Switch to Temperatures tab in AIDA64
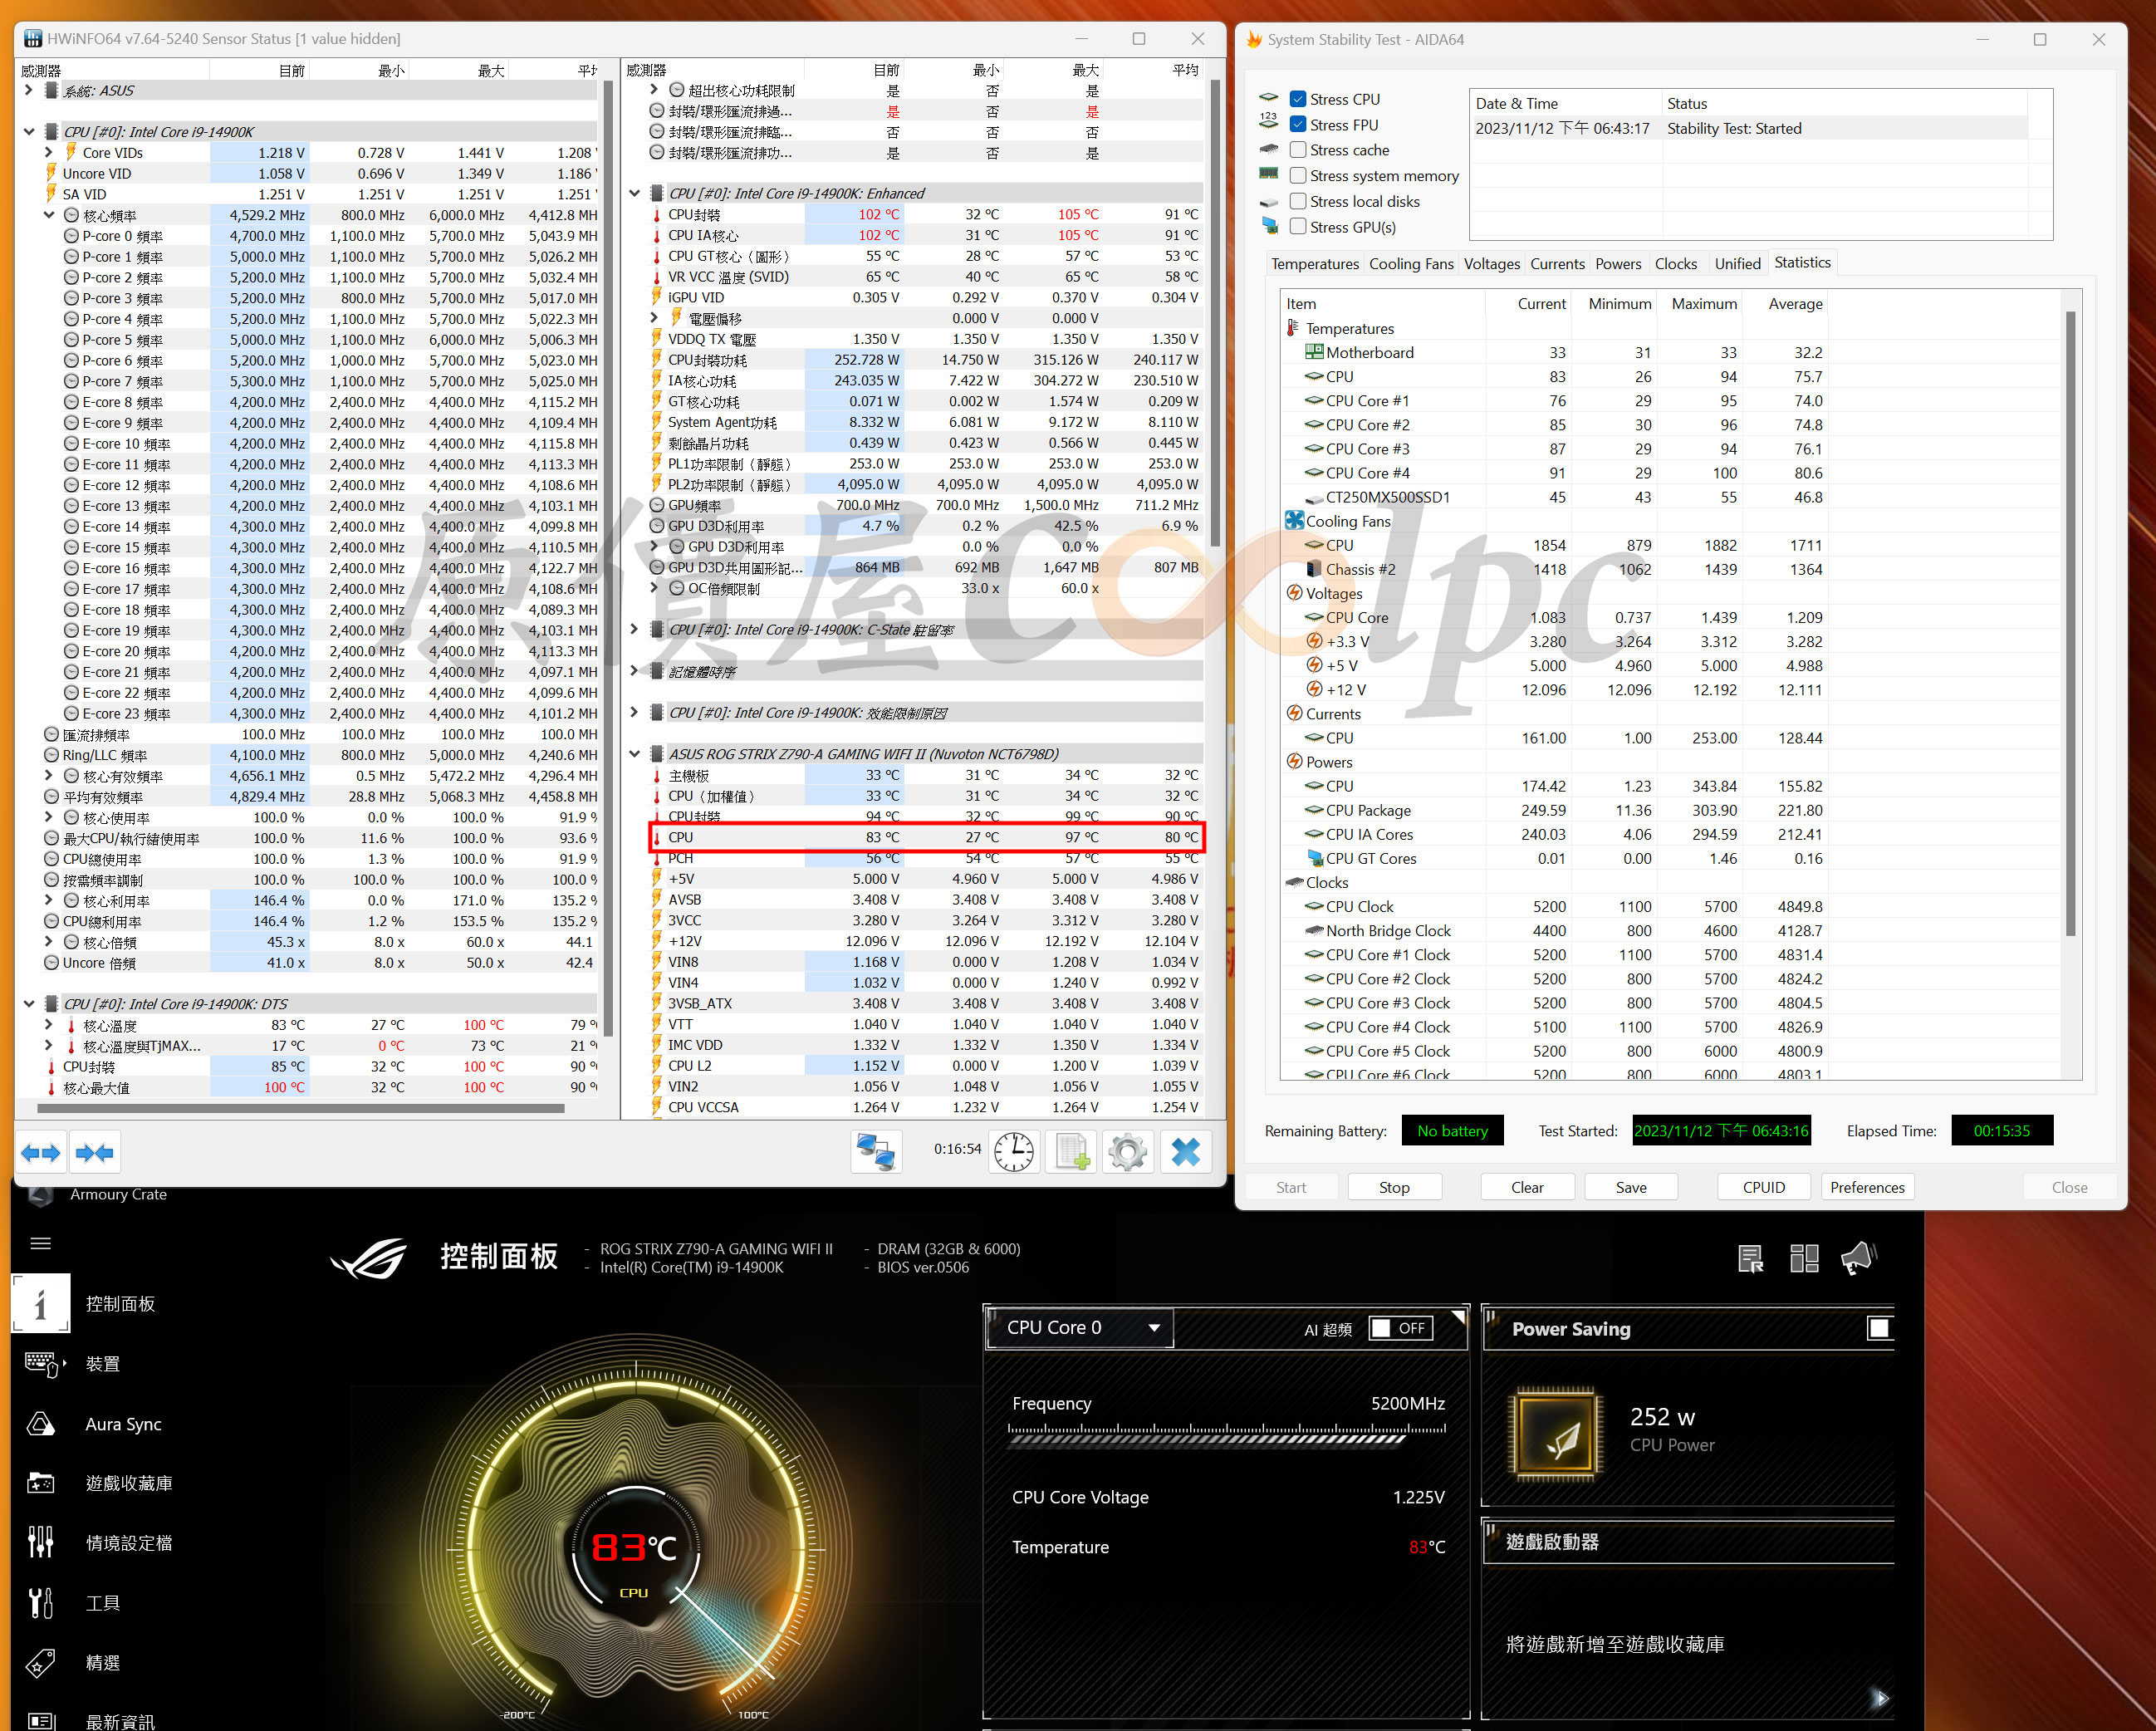Viewport: 2156px width, 1731px height. [1315, 264]
